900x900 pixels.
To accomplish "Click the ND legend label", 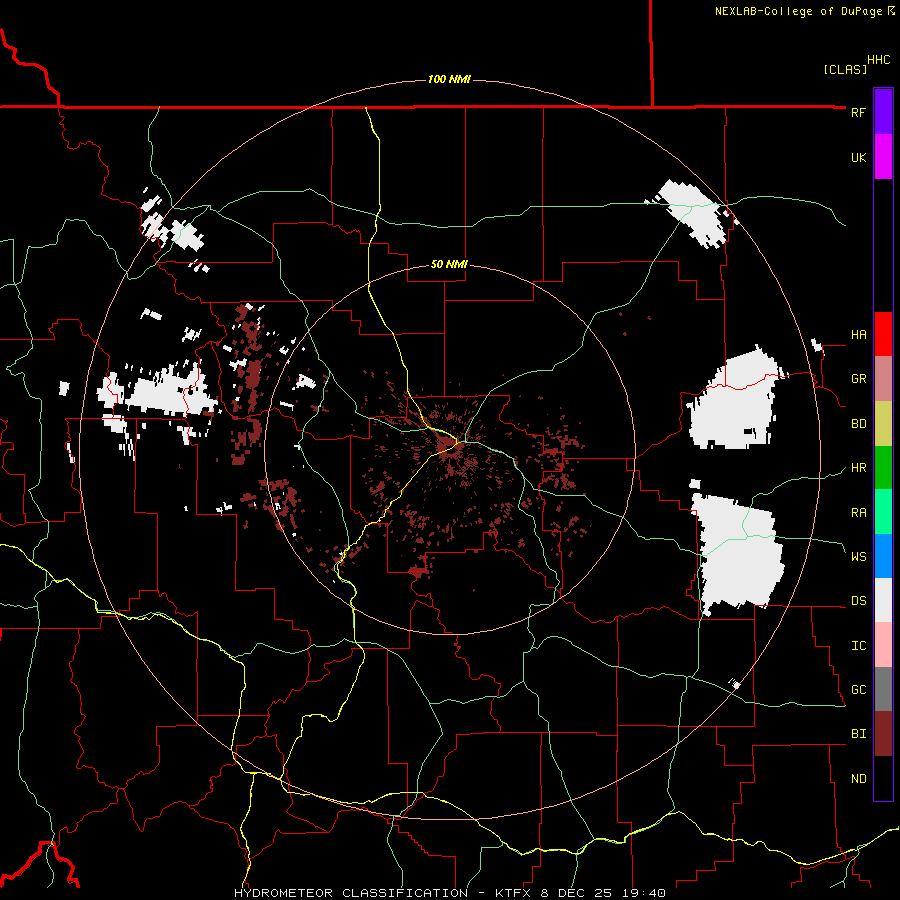I will [858, 779].
